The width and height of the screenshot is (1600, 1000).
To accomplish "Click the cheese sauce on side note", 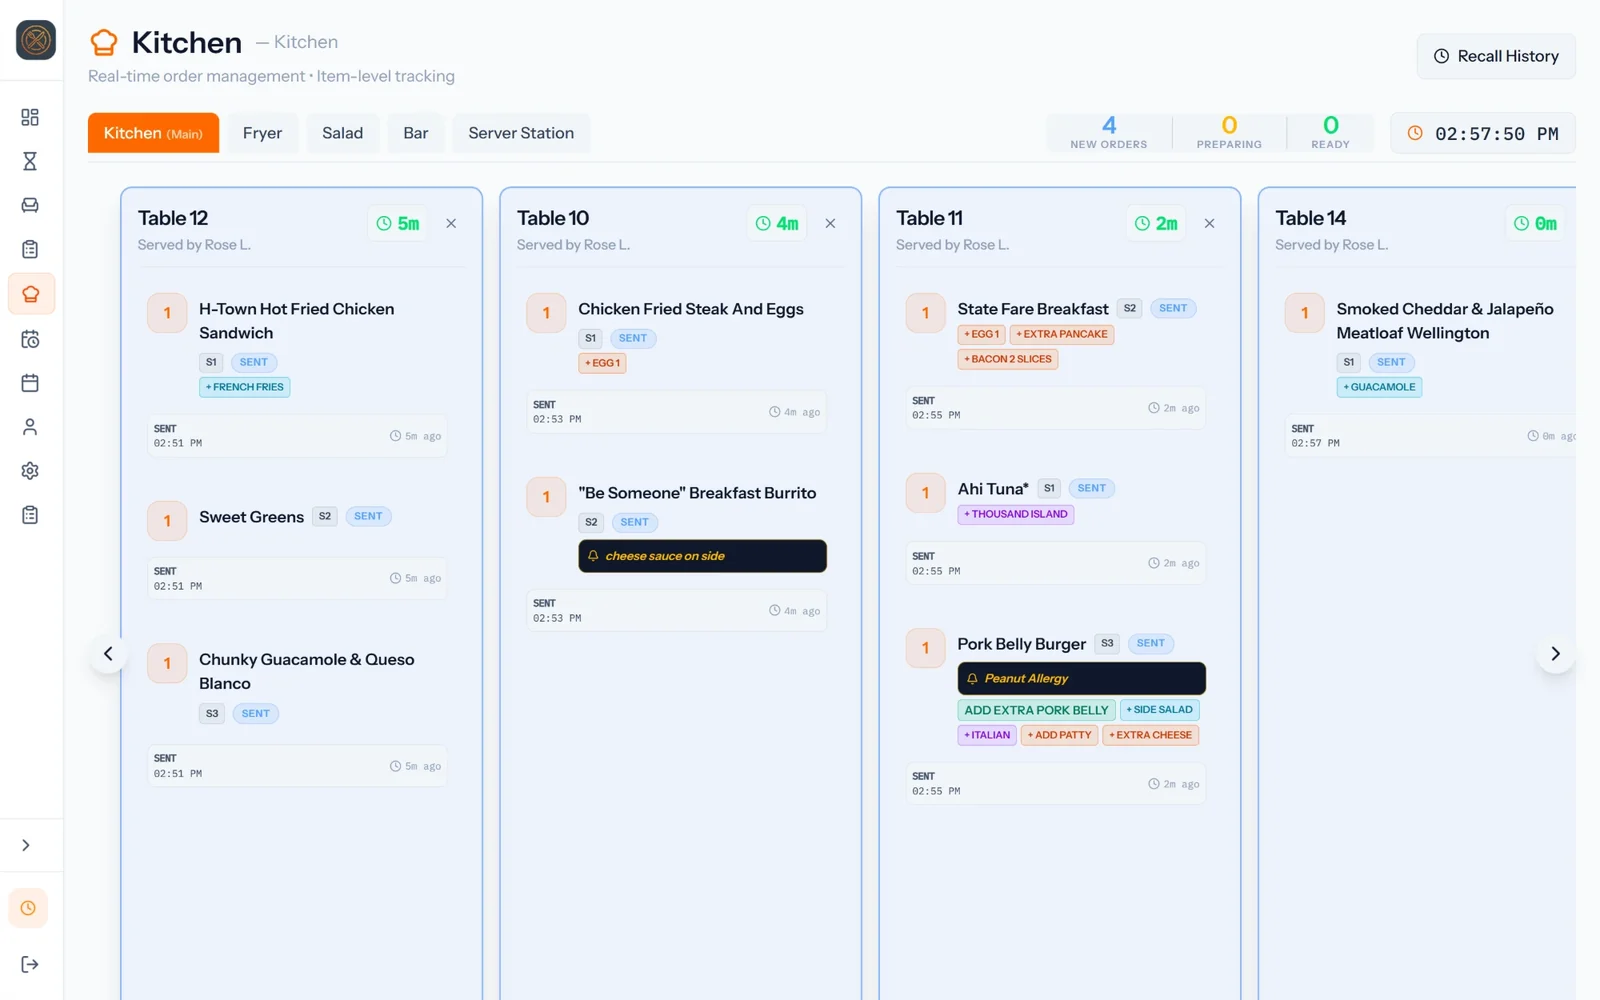I will [x=702, y=556].
